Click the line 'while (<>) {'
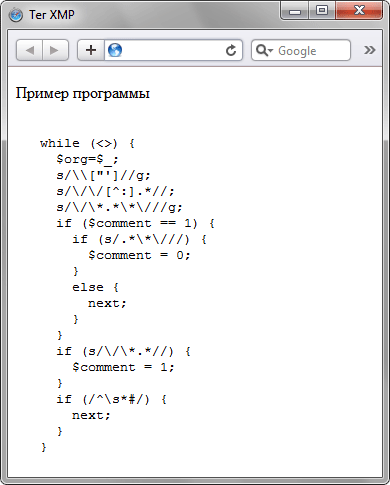The width and height of the screenshot is (390, 485). [87, 143]
